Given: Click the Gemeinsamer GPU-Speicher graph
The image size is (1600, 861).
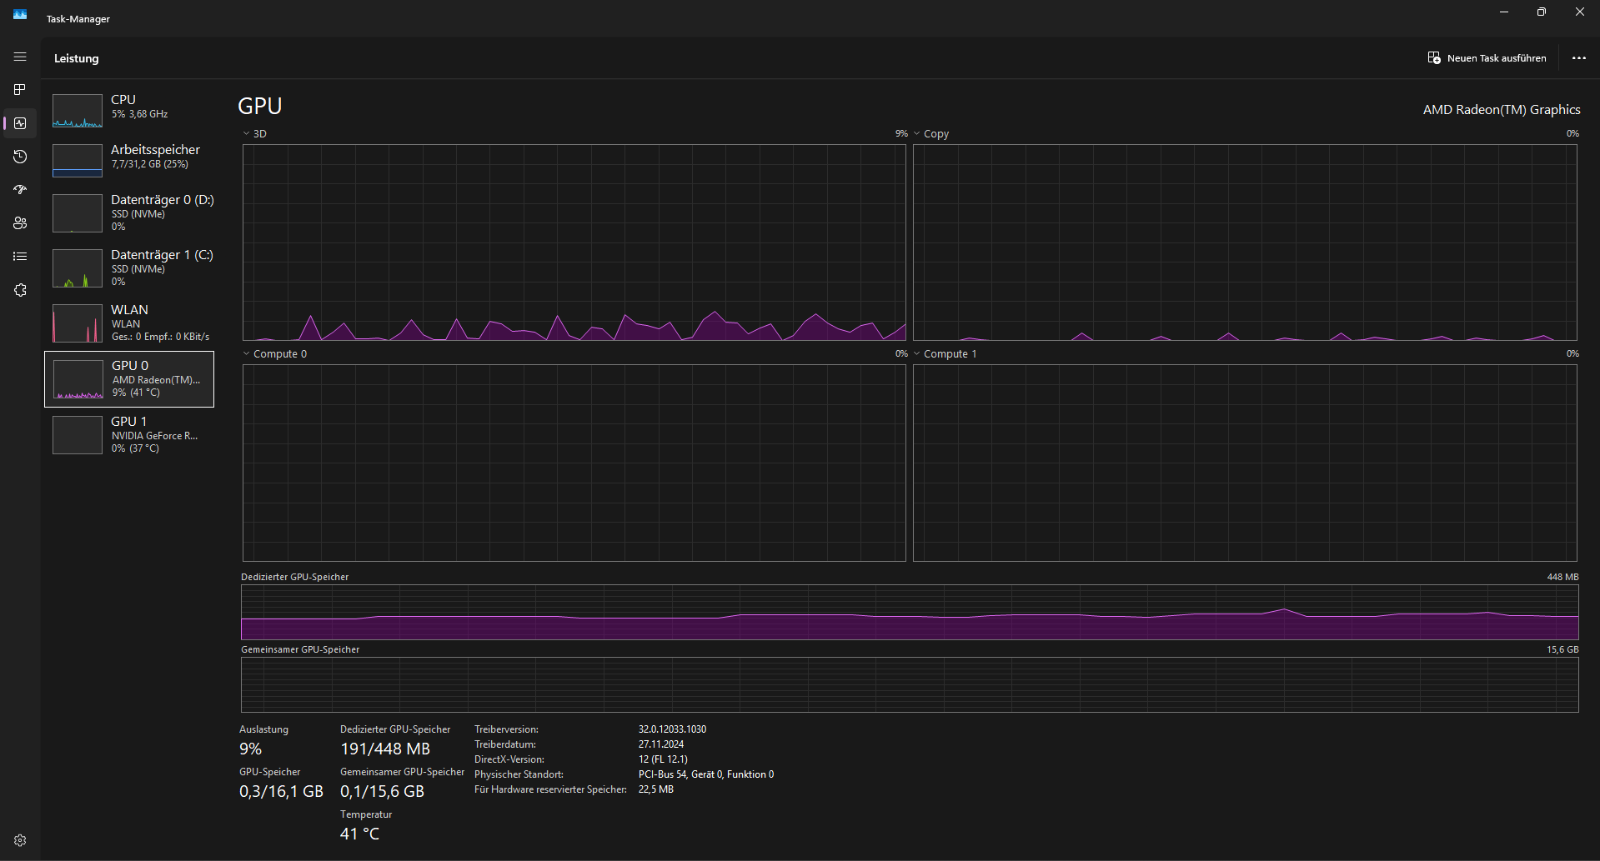Looking at the screenshot, I should pos(910,685).
